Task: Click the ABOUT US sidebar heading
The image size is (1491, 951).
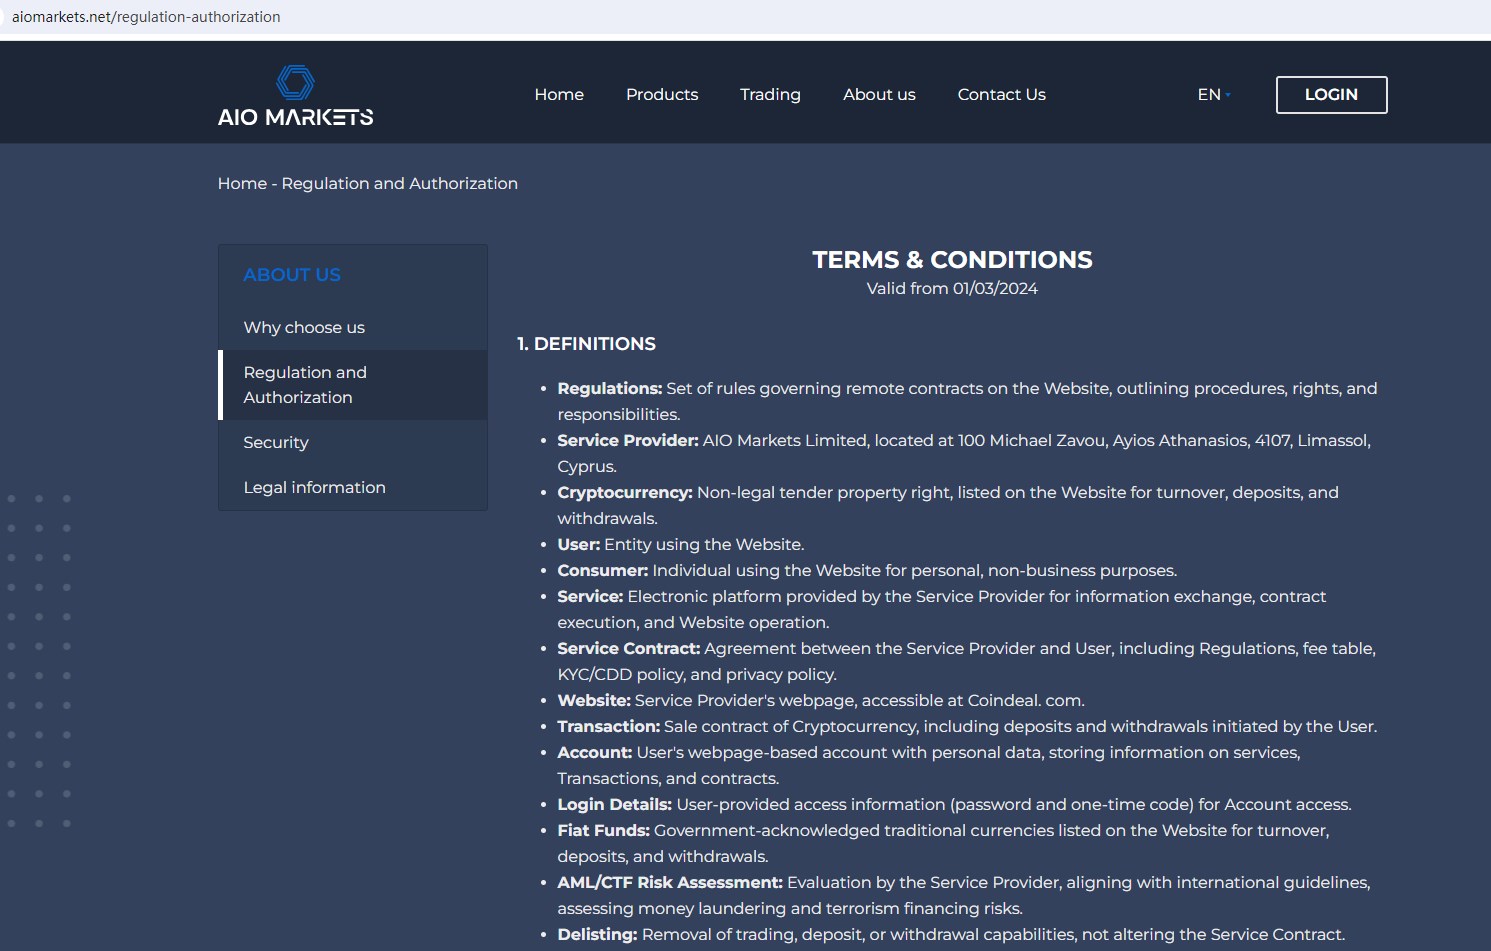Action: pos(292,274)
